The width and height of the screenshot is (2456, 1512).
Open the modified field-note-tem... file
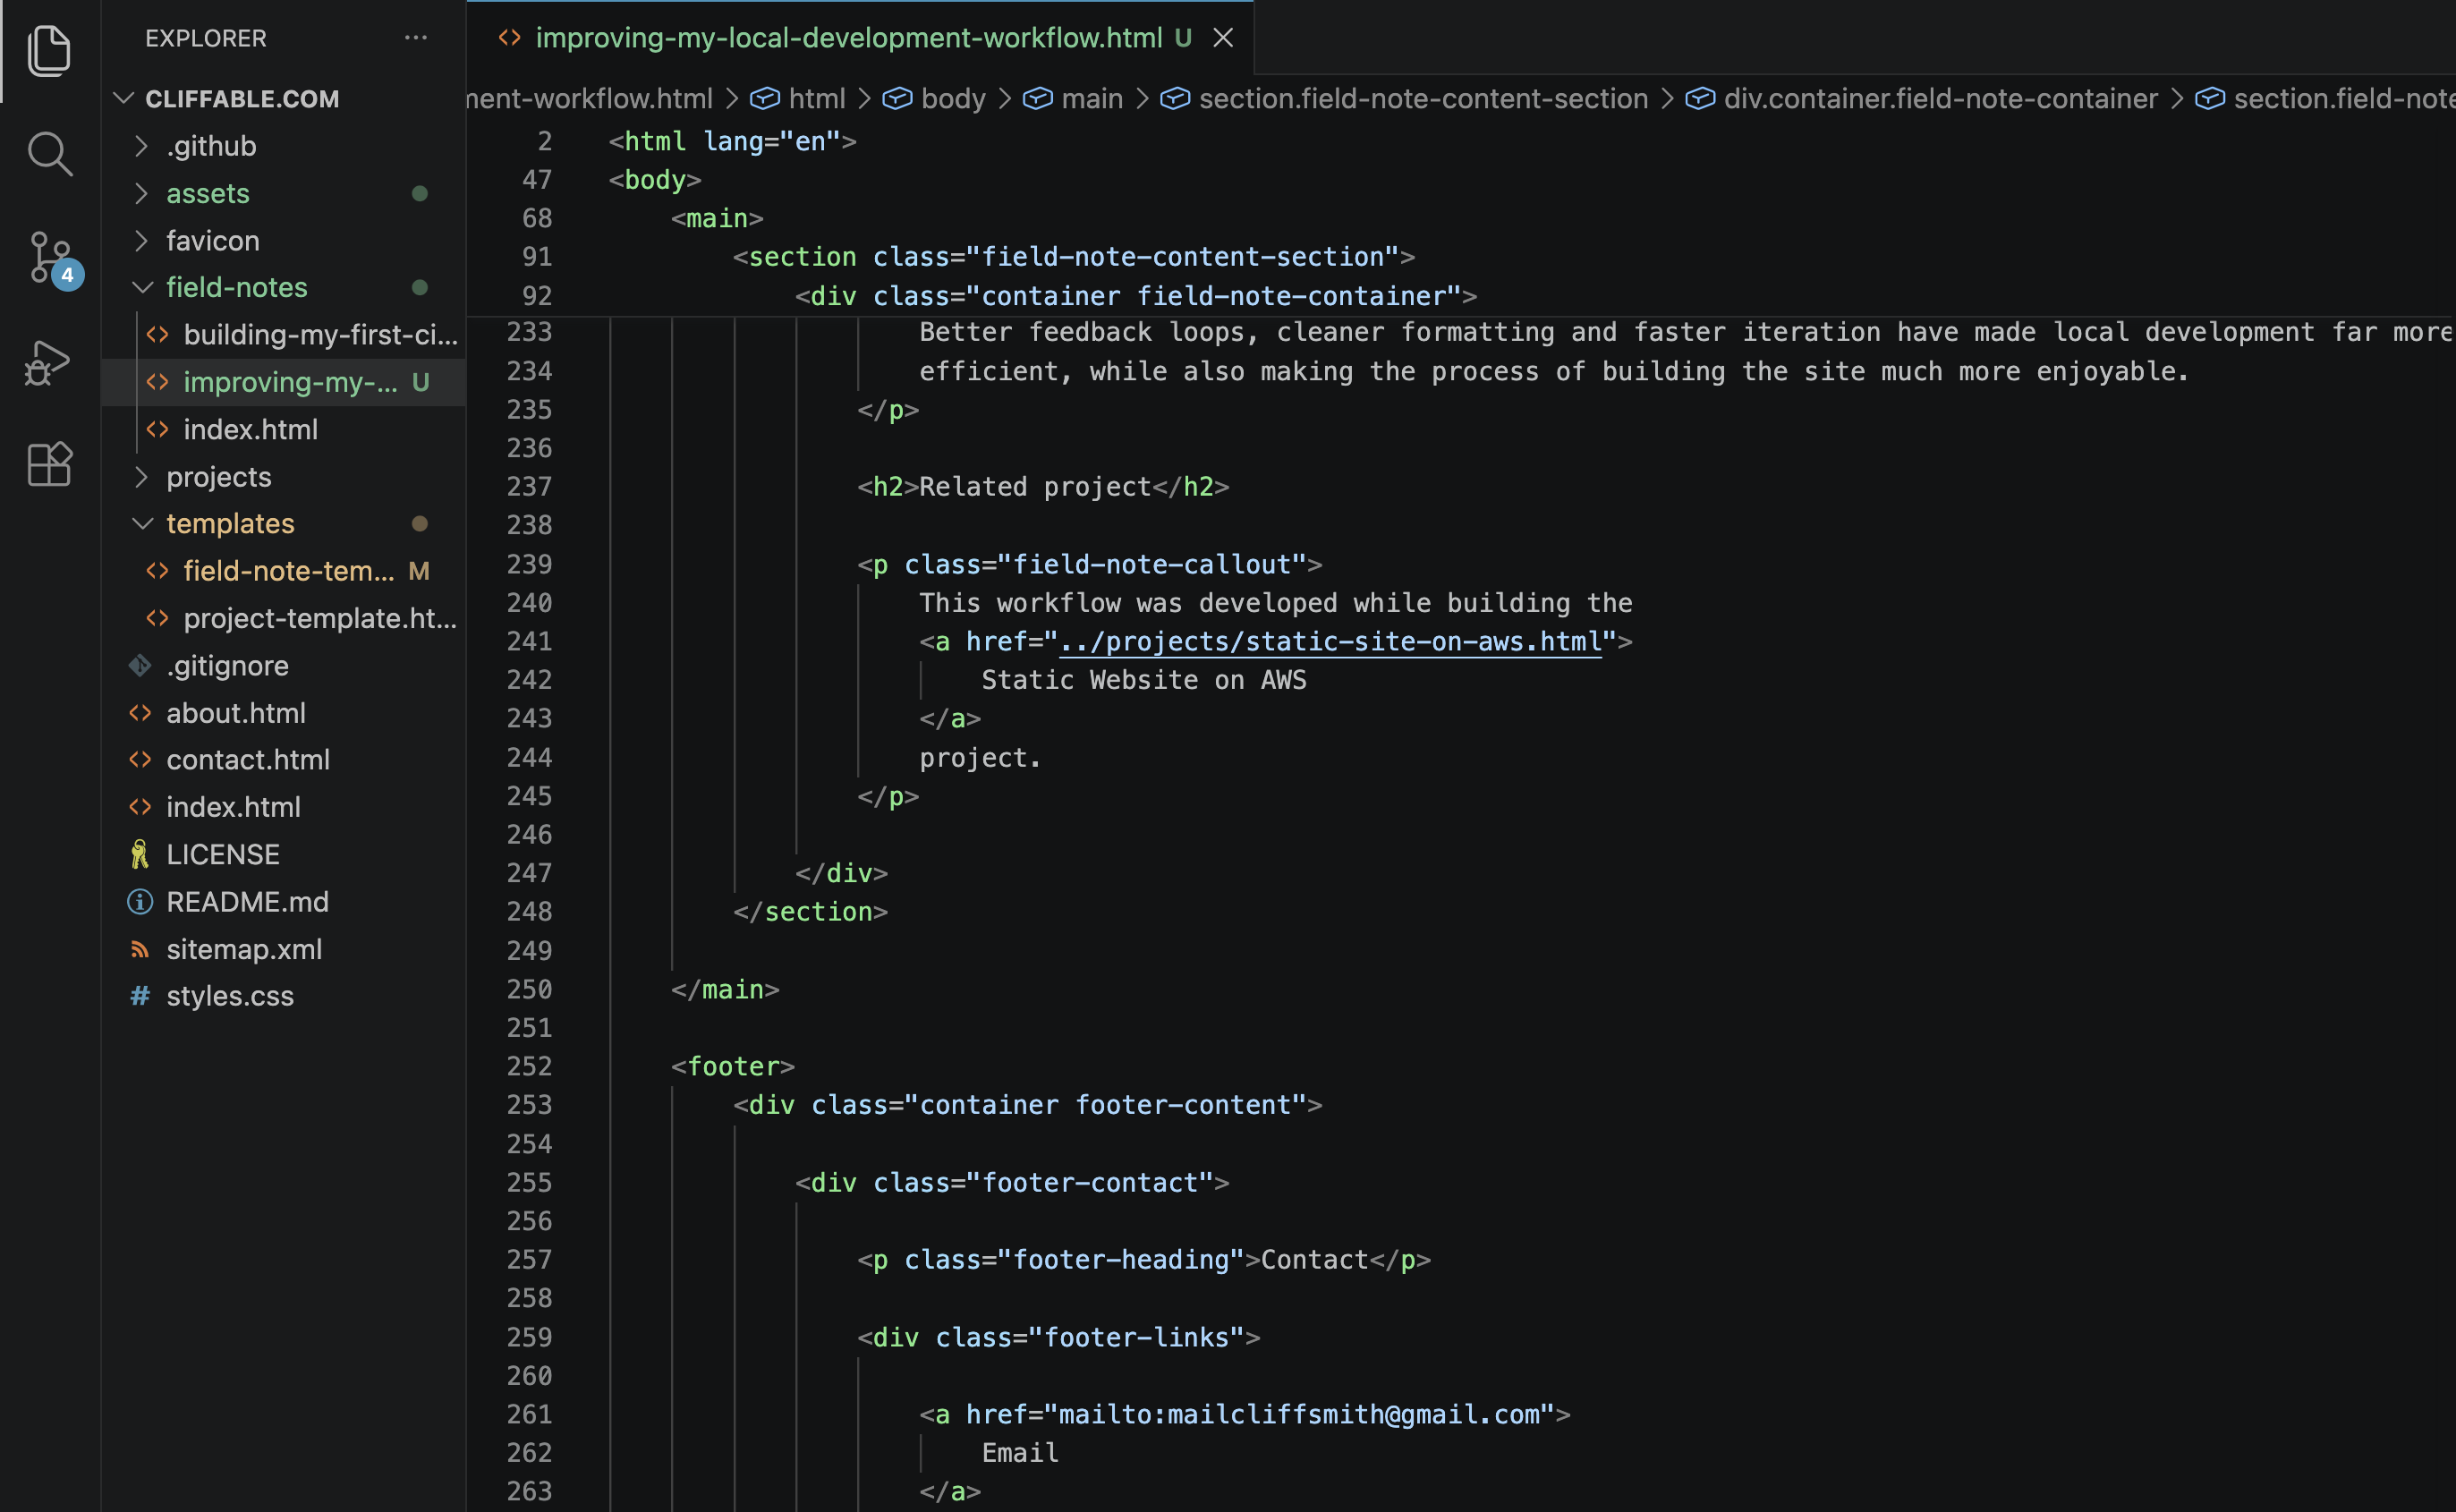[x=284, y=571]
